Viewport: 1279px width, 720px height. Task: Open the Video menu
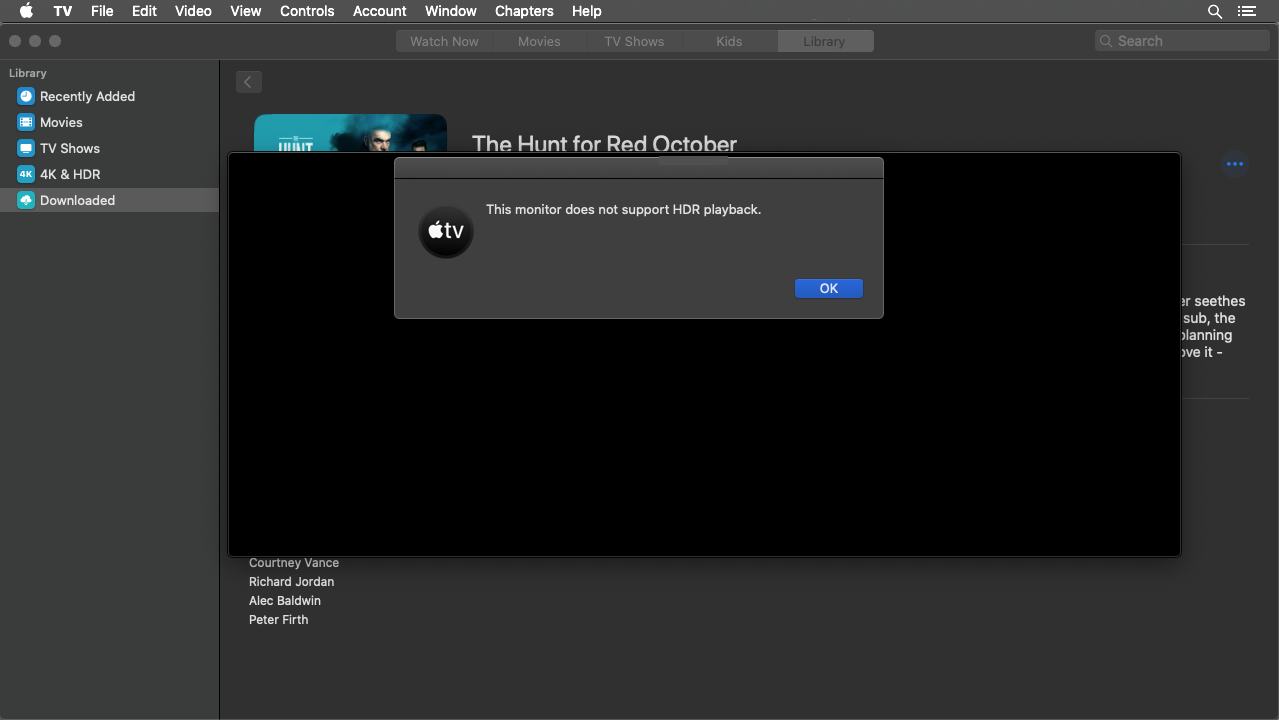coord(193,11)
